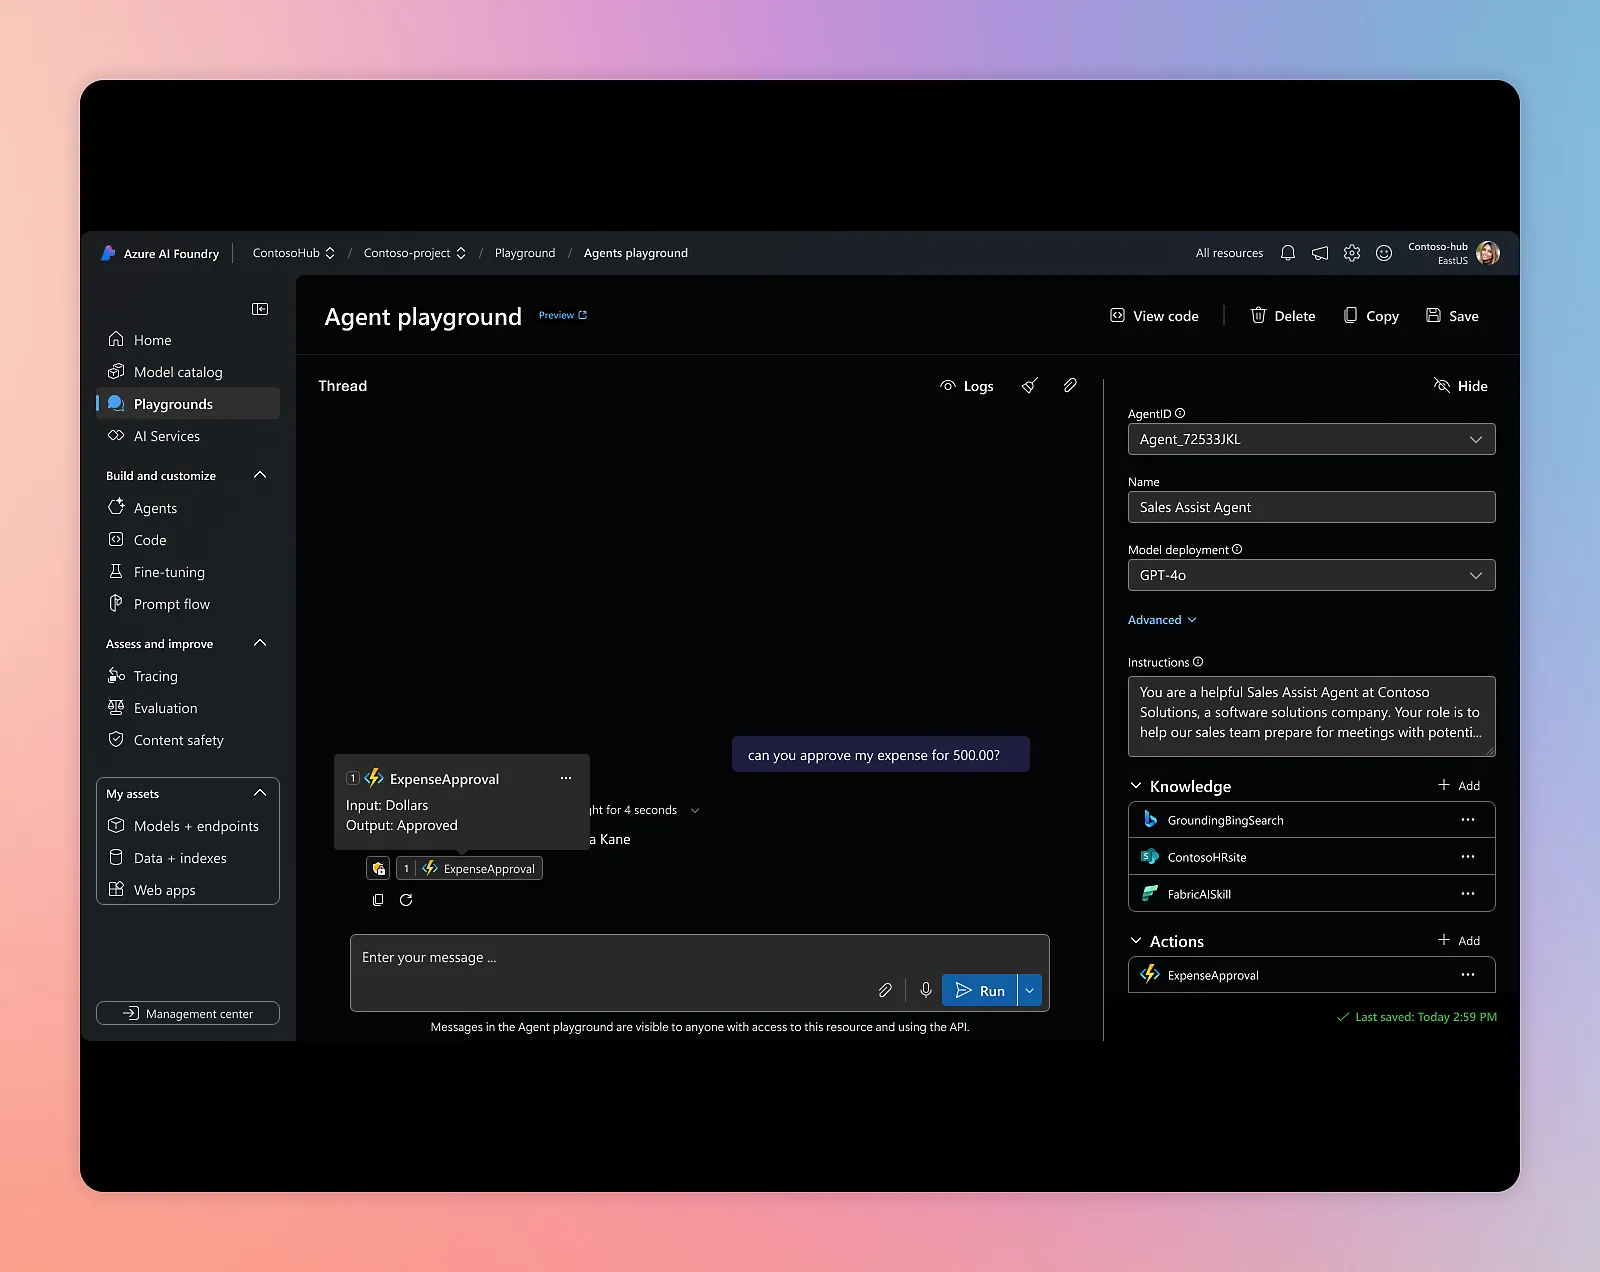Collapse the My assets section
Screen dimensions: 1600x1272
click(260, 793)
